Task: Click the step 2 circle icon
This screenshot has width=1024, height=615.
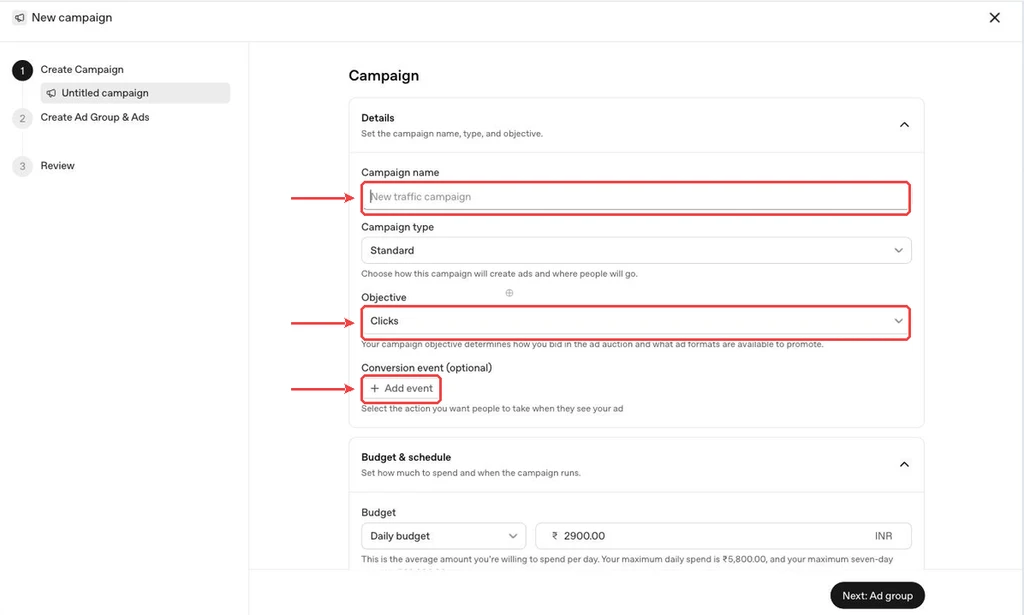Action: click(22, 118)
